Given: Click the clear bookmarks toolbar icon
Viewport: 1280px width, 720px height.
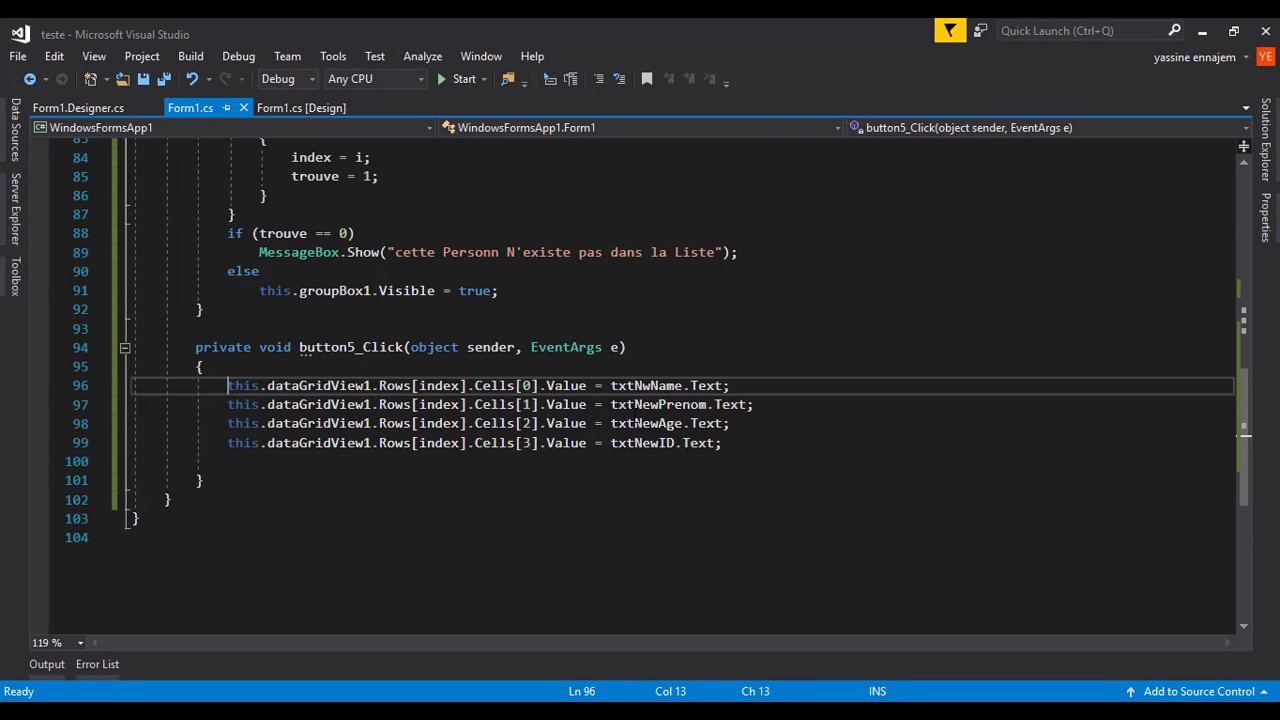Looking at the screenshot, I should point(710,79).
